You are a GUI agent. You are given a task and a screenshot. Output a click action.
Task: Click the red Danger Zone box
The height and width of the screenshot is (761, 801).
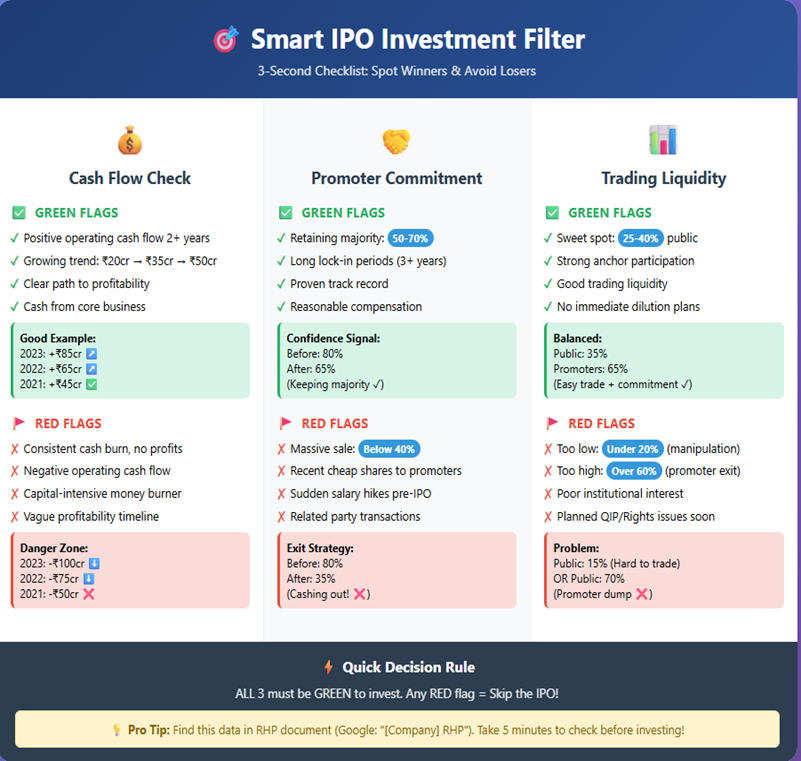[129, 570]
